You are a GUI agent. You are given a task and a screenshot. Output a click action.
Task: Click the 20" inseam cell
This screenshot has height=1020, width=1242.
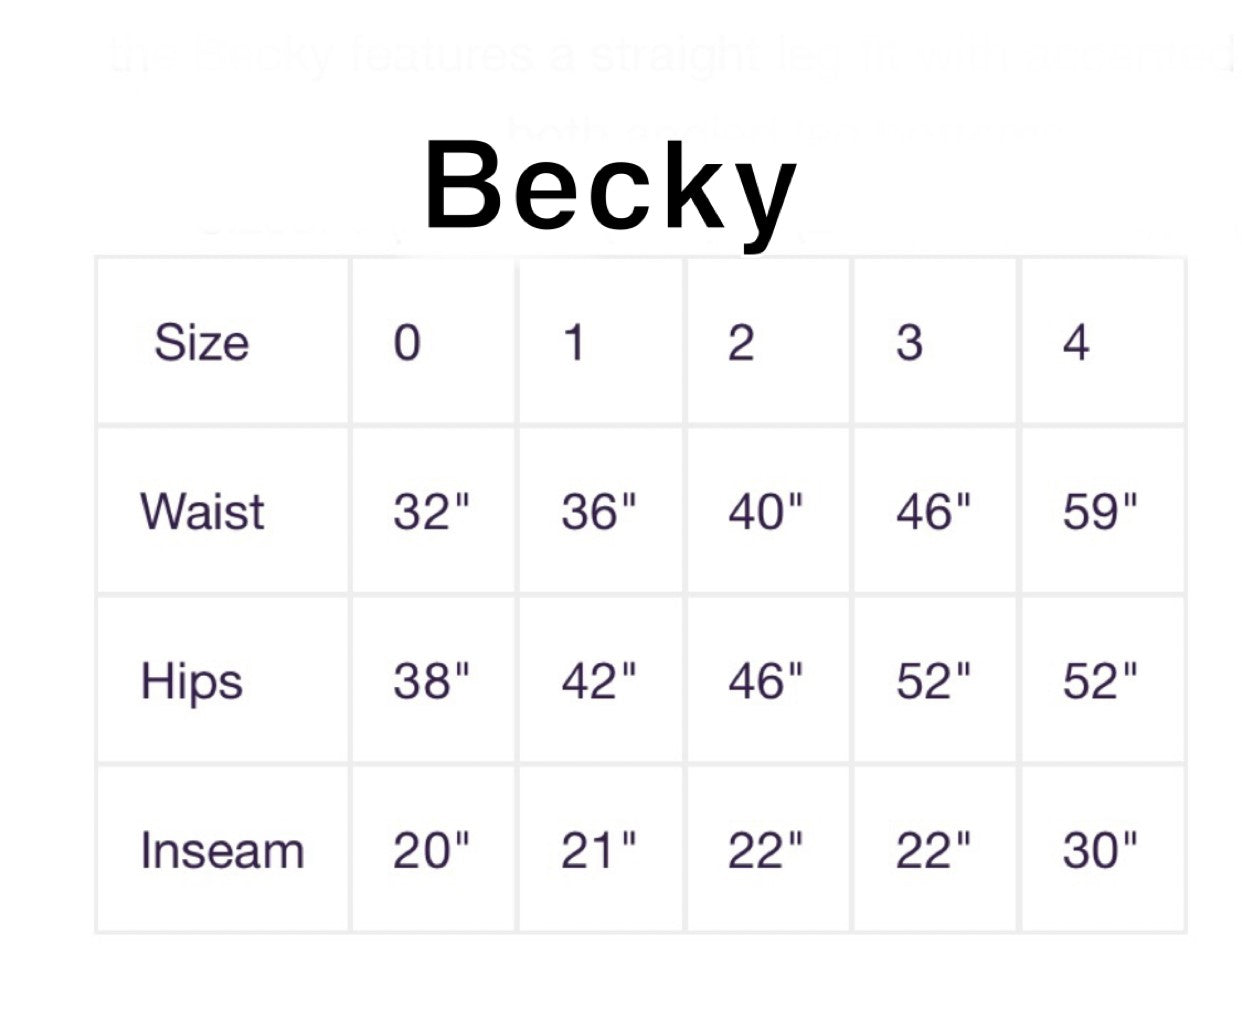pyautogui.click(x=431, y=851)
